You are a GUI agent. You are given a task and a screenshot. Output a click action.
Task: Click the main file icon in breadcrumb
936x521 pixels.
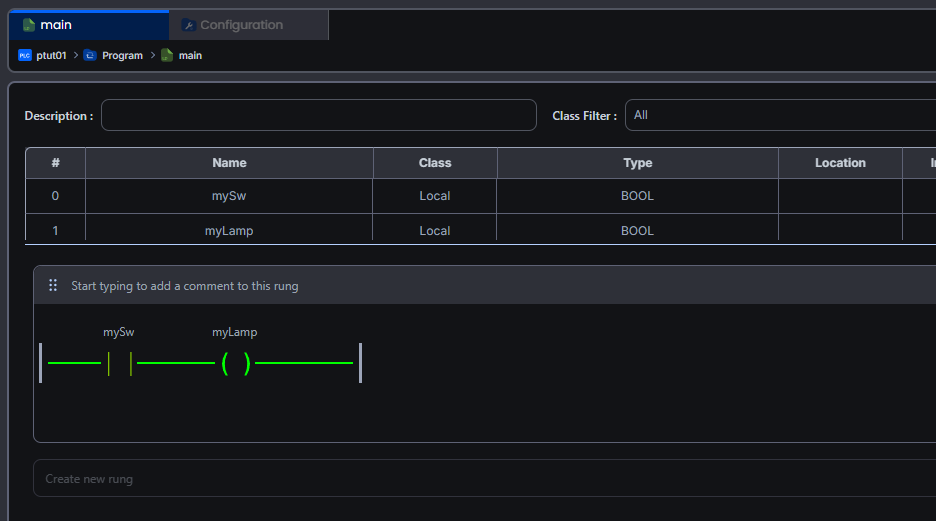coord(167,56)
